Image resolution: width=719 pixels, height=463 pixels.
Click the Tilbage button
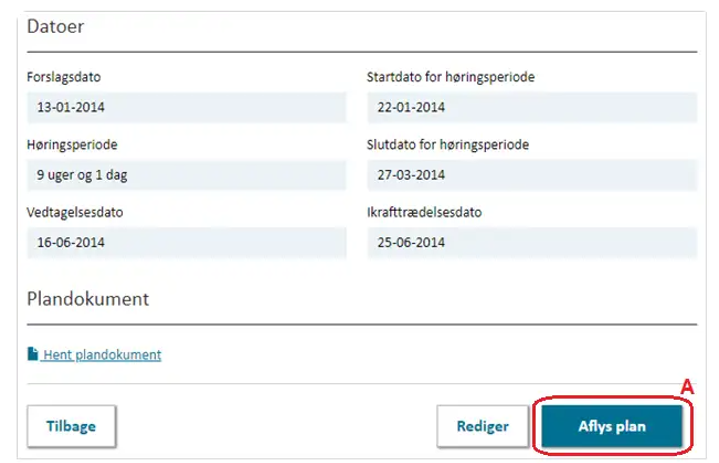point(71,426)
